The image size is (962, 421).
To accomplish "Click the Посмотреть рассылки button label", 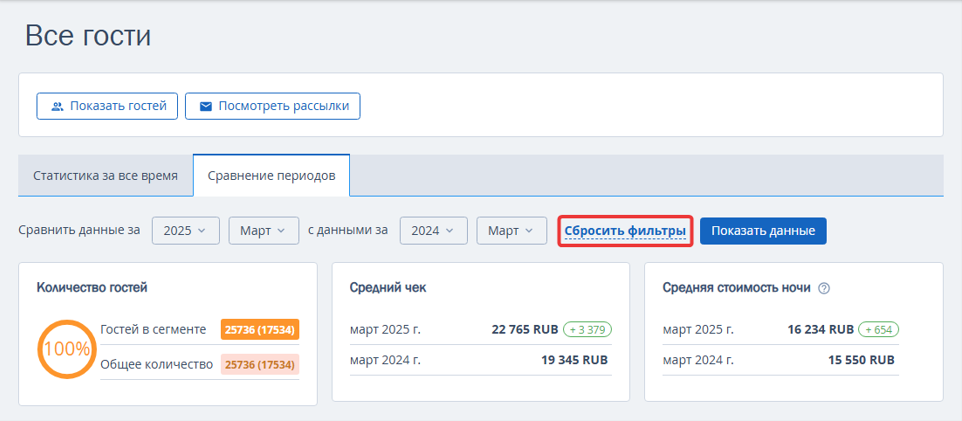I will click(284, 106).
